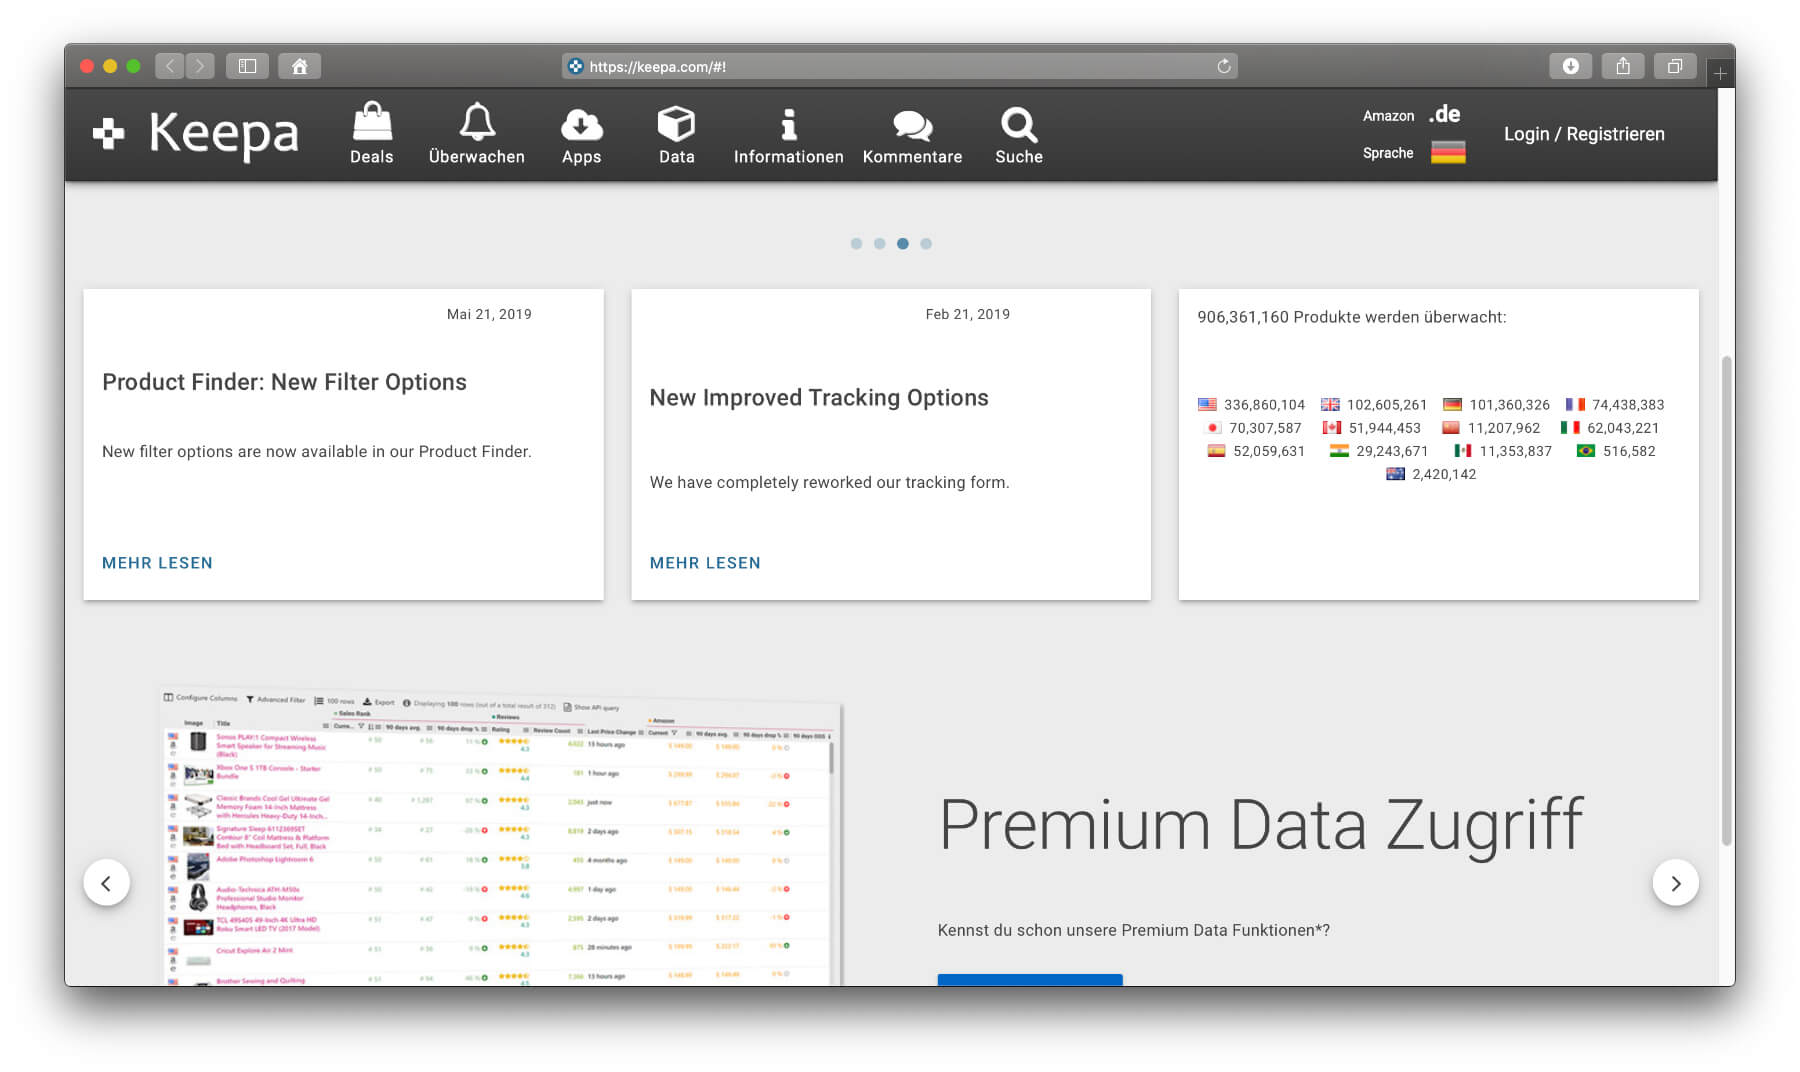
Task: Click the page vertical scrollbar
Action: coord(1726,600)
